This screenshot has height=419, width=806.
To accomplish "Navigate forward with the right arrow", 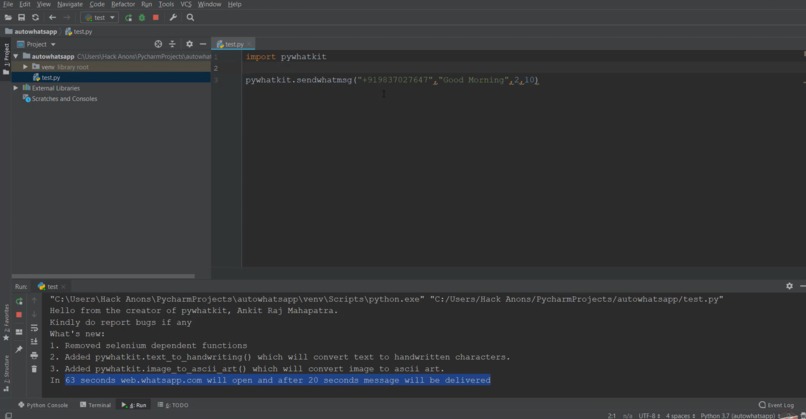I will pyautogui.click(x=67, y=17).
